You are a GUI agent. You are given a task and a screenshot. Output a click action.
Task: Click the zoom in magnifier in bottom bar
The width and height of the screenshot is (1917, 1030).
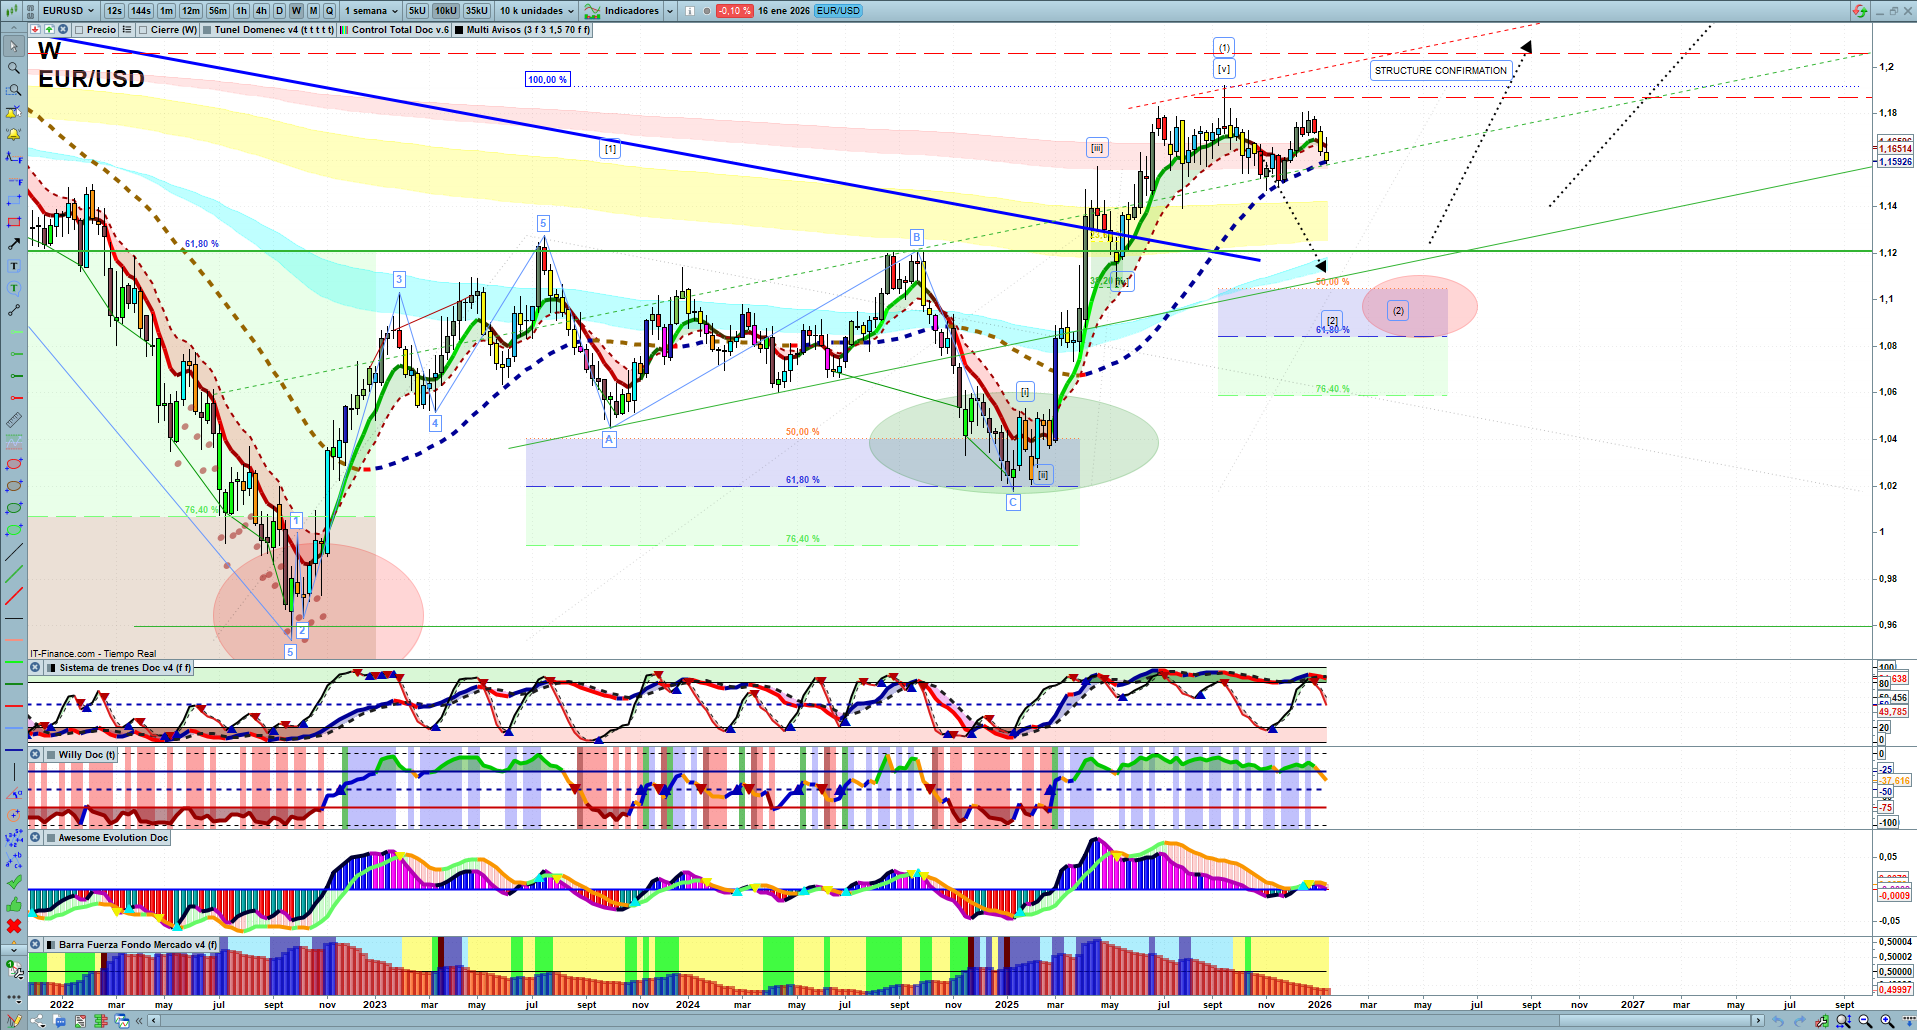(1887, 1021)
